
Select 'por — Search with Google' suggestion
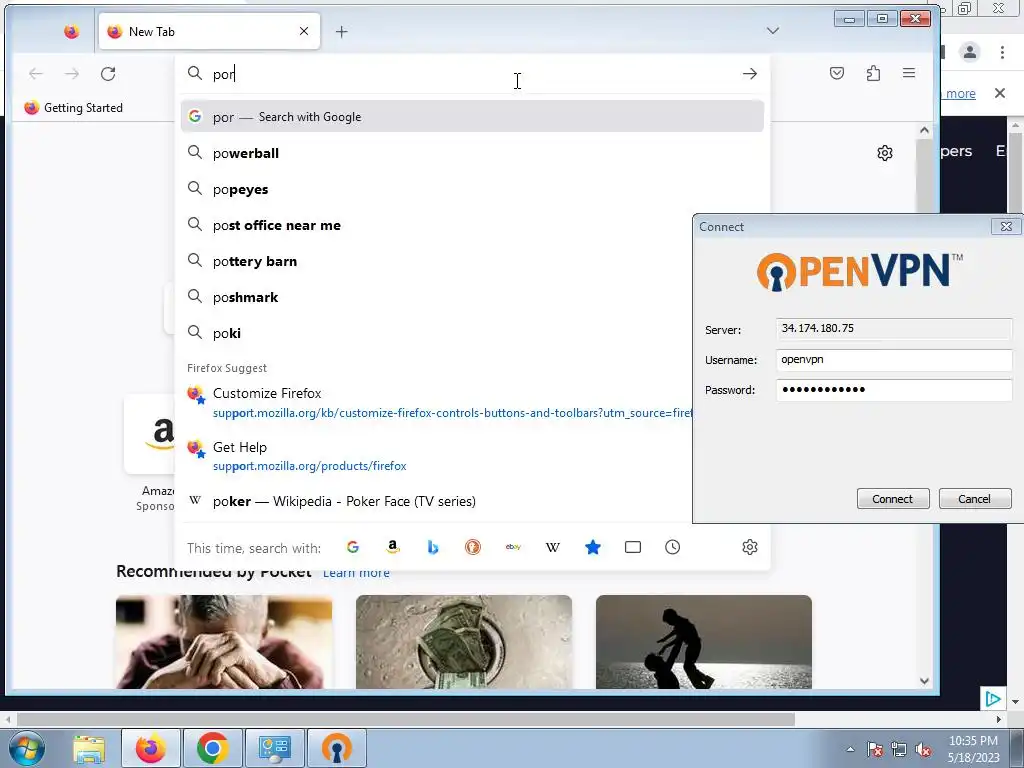pos(472,117)
